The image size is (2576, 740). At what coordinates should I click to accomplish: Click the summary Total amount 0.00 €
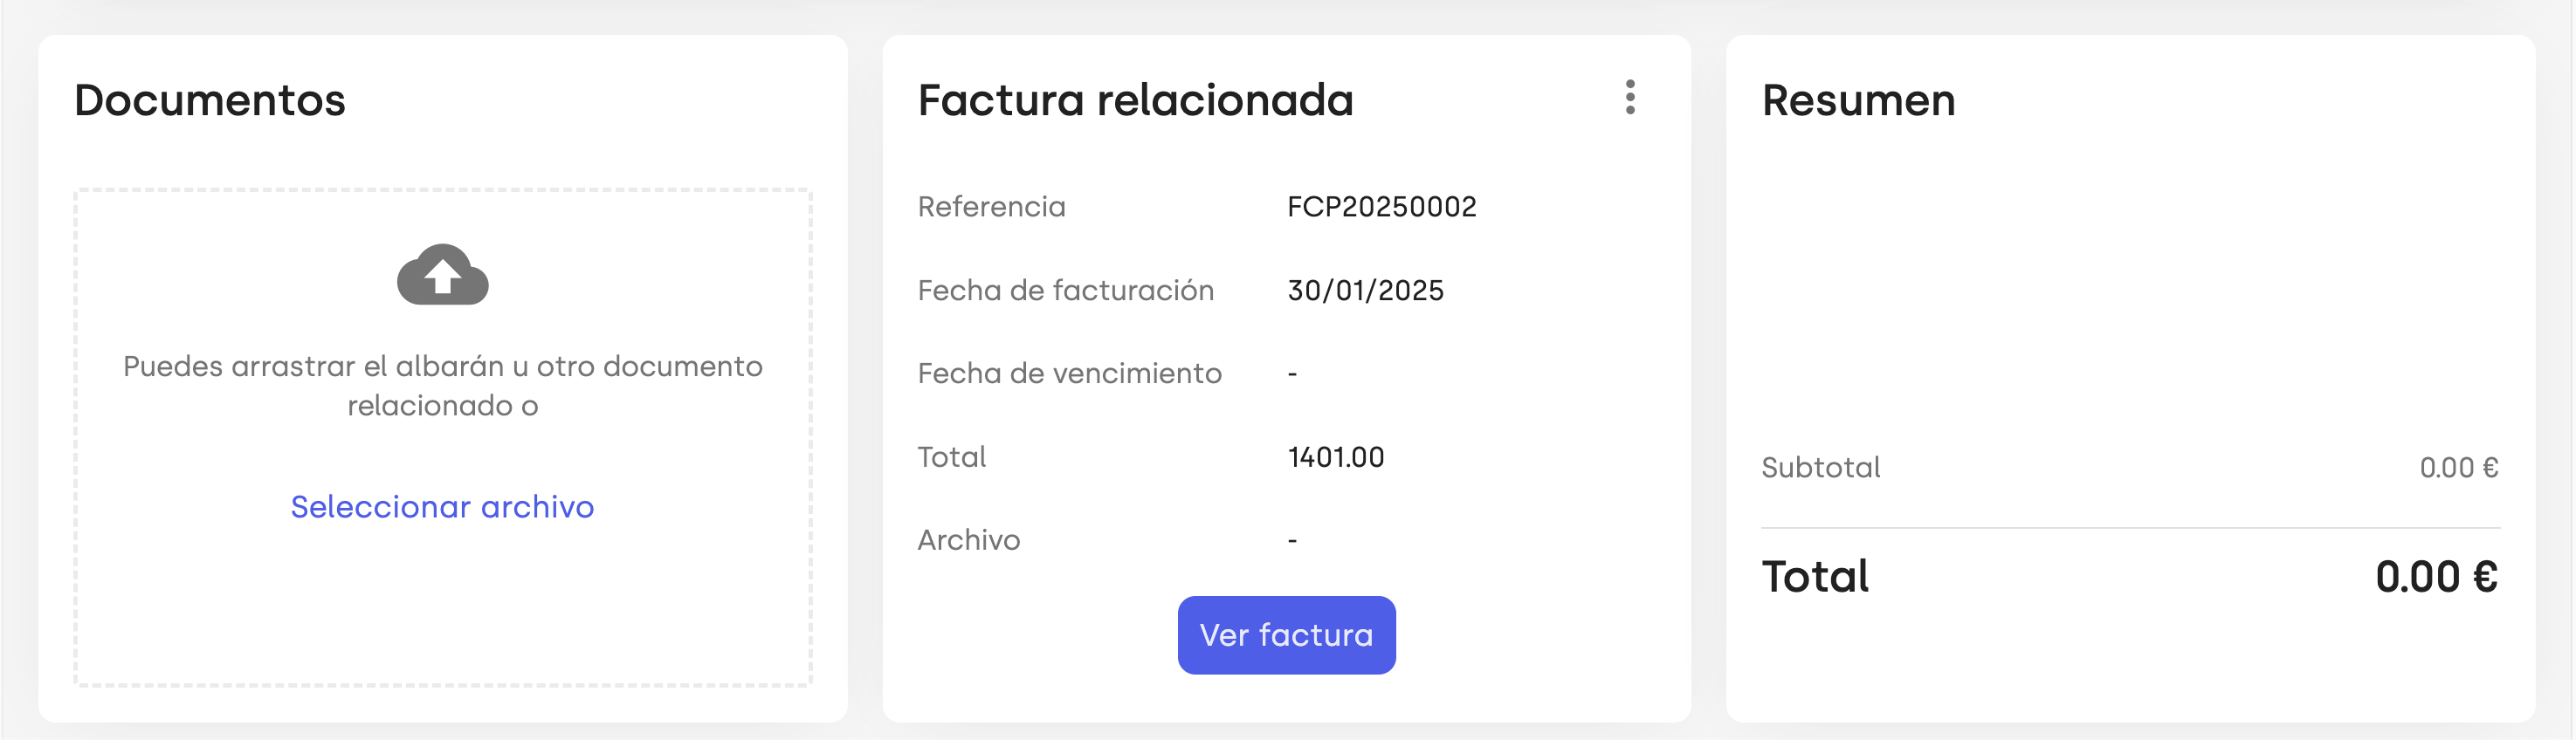pos(2436,577)
